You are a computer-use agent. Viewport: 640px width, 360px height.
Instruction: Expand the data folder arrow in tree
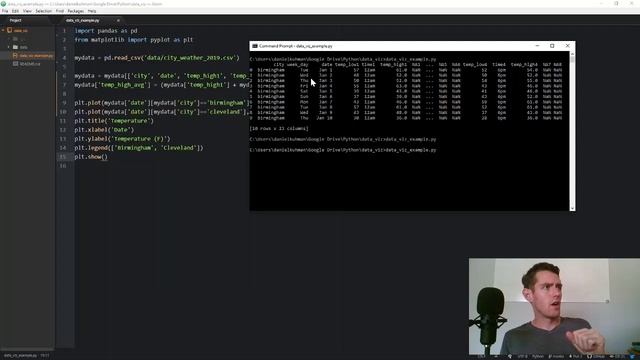point(9,47)
